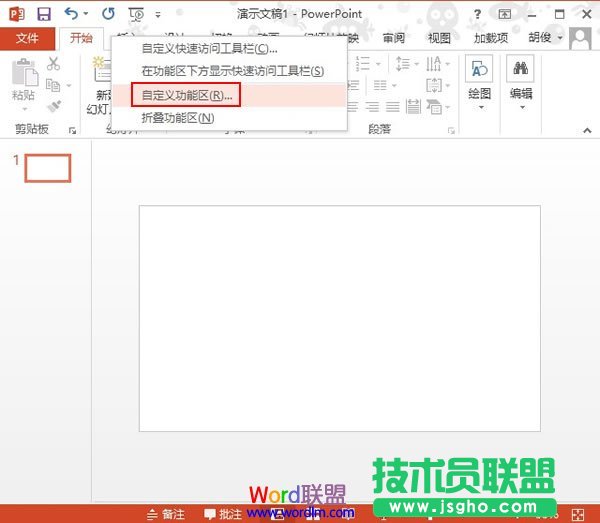Open the 胡俊 user account dropdown
The height and width of the screenshot is (523, 600).
pos(546,37)
